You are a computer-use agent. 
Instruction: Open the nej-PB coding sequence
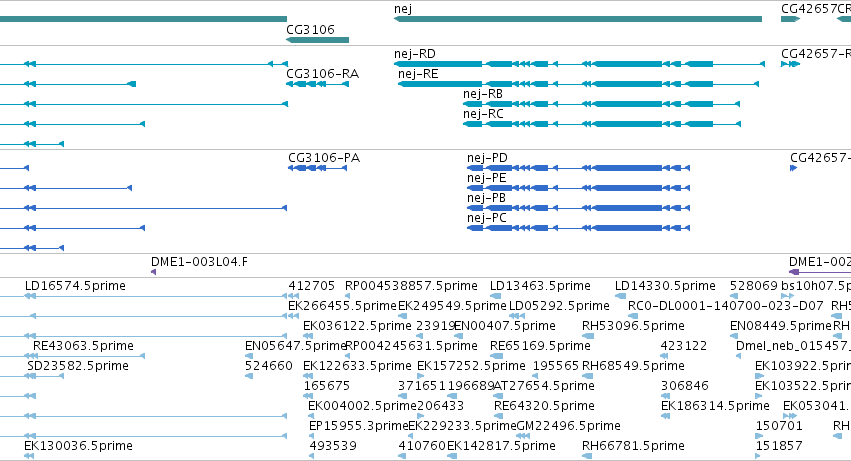pyautogui.click(x=578, y=208)
